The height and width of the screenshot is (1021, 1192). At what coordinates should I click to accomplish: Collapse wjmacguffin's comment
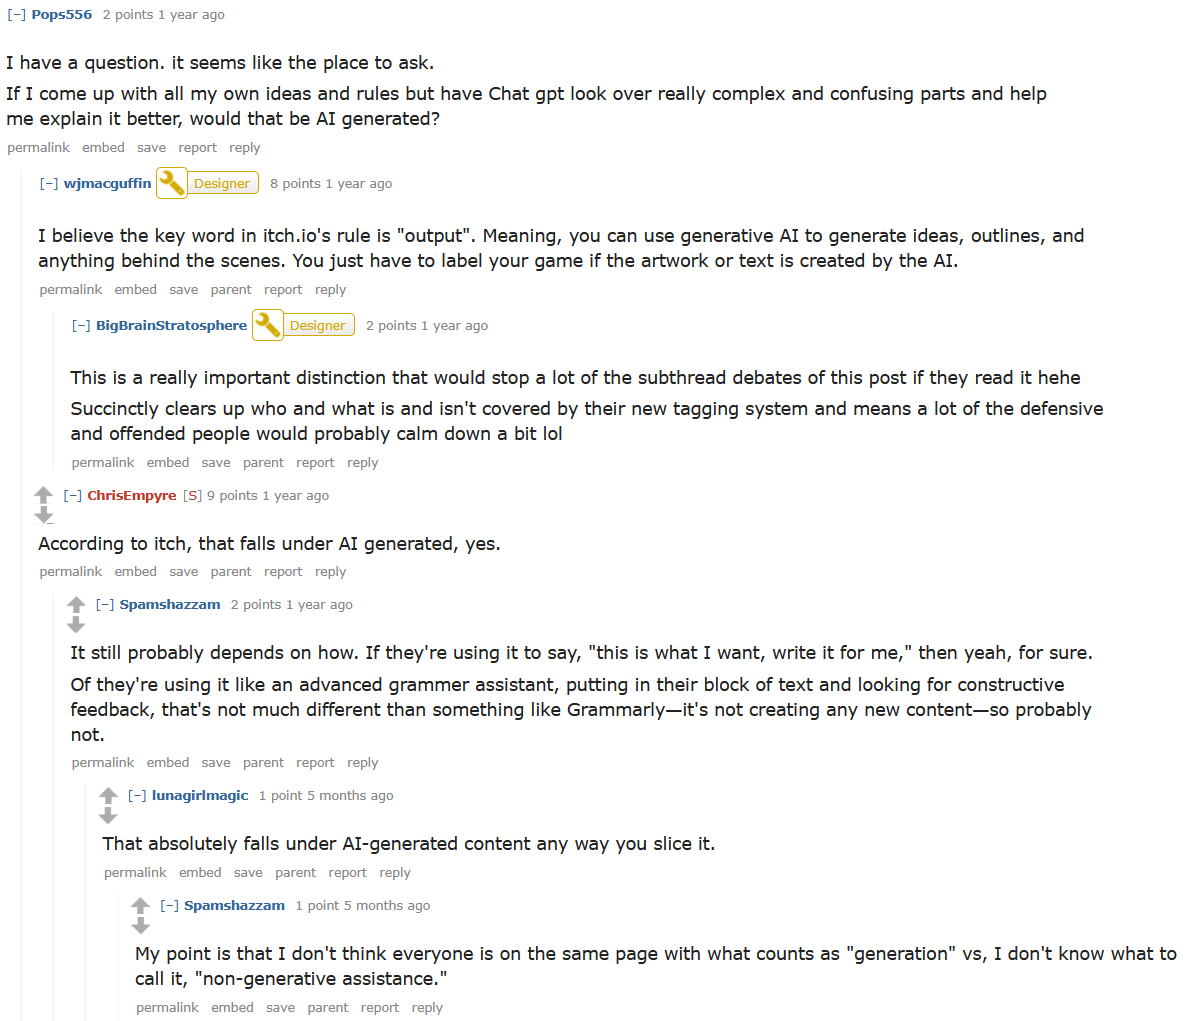(49, 184)
